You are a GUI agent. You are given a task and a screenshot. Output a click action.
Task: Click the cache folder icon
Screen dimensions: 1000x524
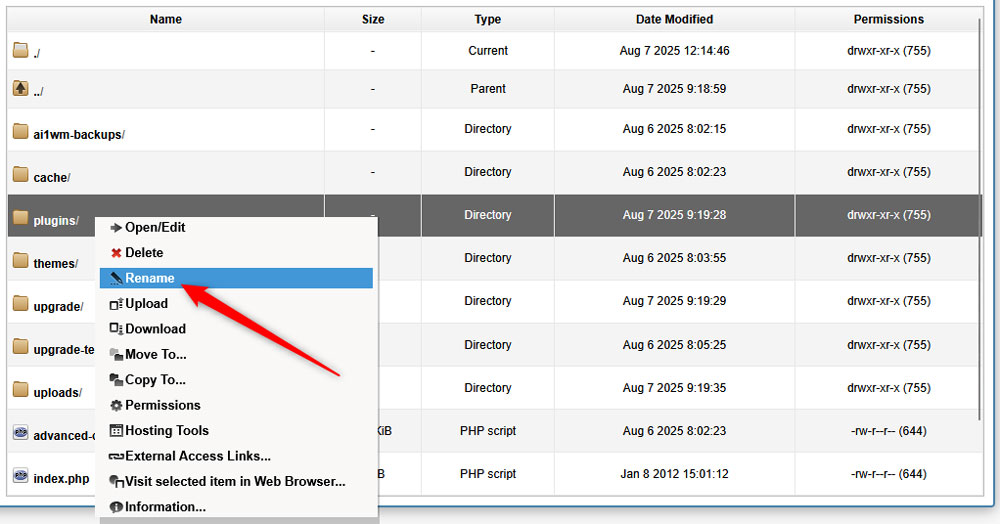[20, 174]
